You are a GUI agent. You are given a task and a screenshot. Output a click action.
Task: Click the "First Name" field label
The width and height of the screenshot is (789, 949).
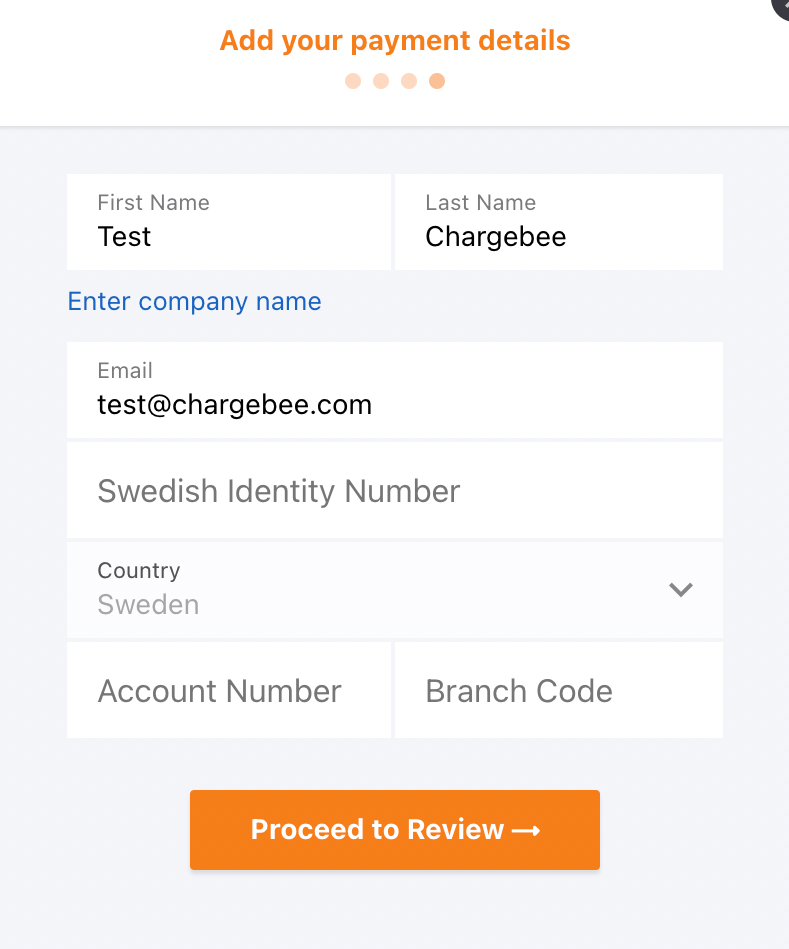(x=153, y=203)
